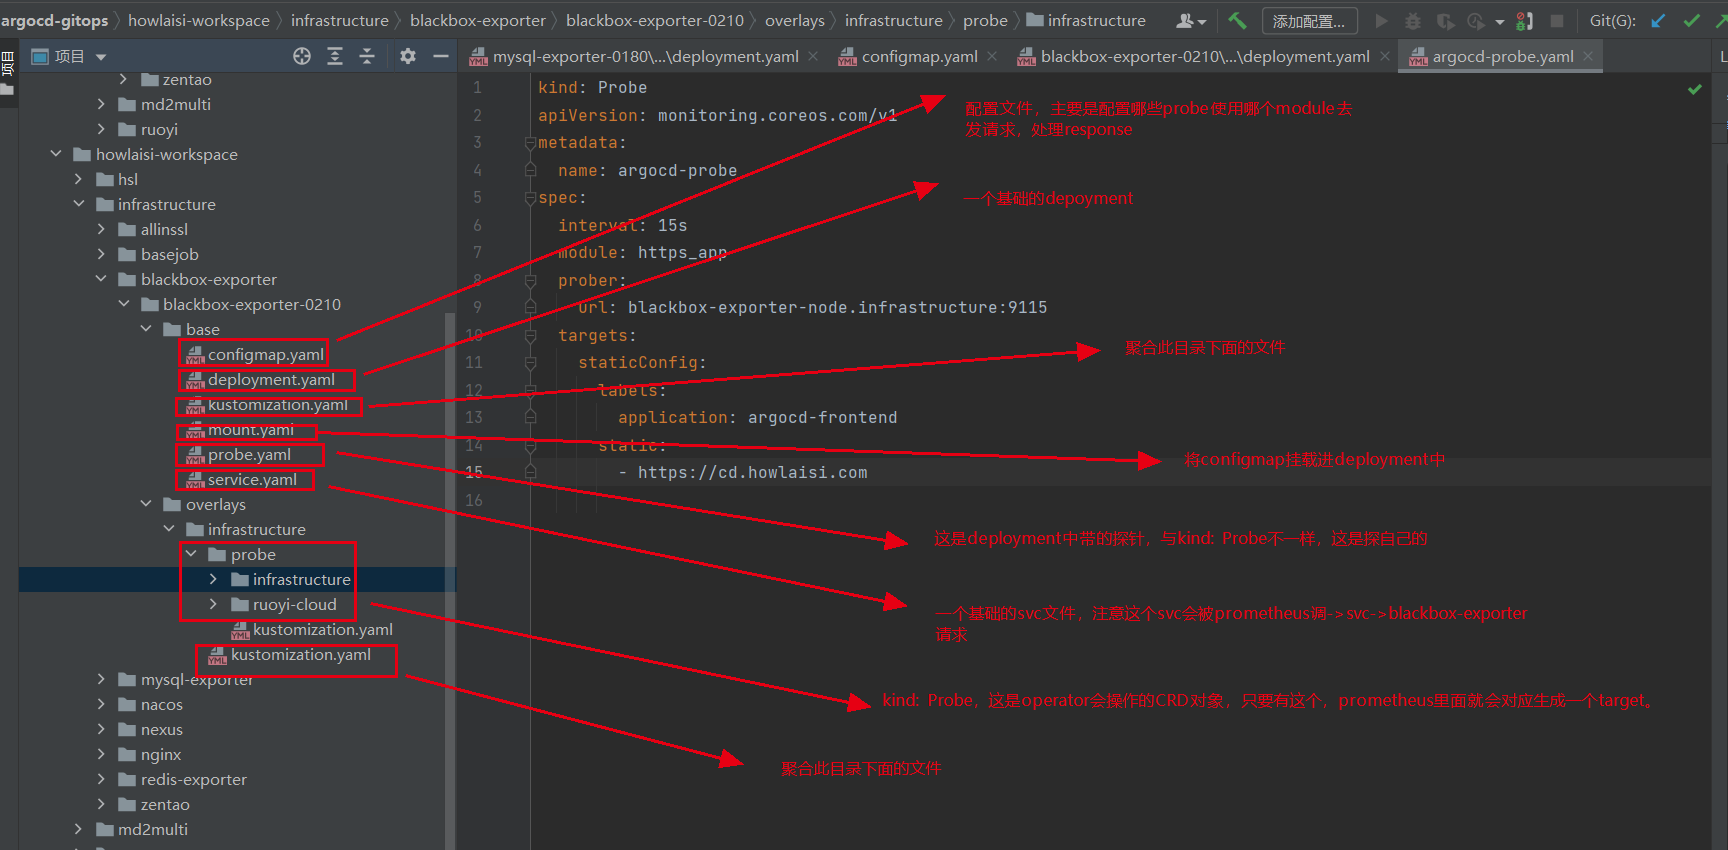This screenshot has height=850, width=1728.
Task: Open project panel gear settings
Action: click(x=407, y=57)
